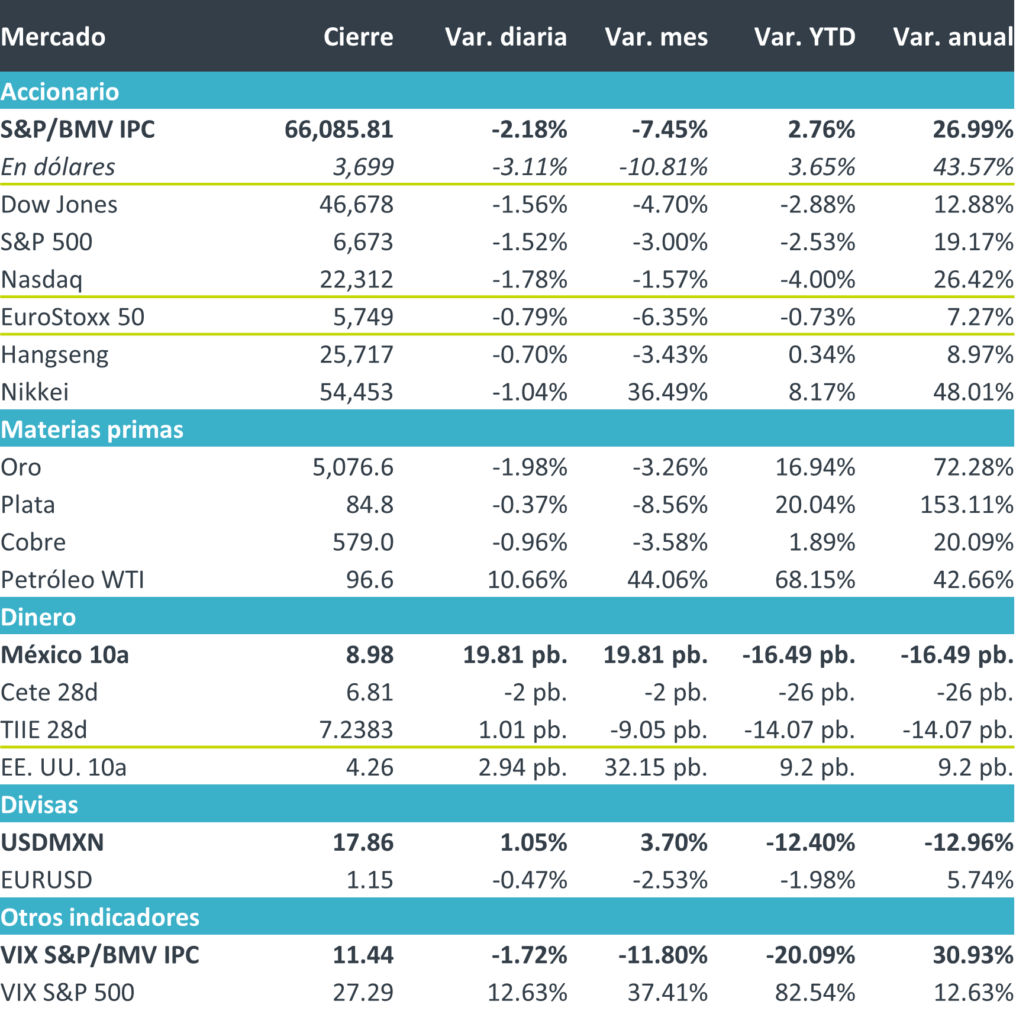Click the Divisas section header
Image resolution: width=1016 pixels, height=1024 pixels.
40,804
